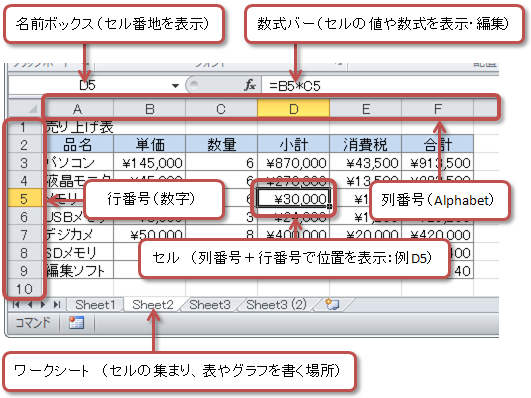Click the quantity 6 cell in パソコン row
Image resolution: width=531 pixels, height=398 pixels.
coord(221,163)
